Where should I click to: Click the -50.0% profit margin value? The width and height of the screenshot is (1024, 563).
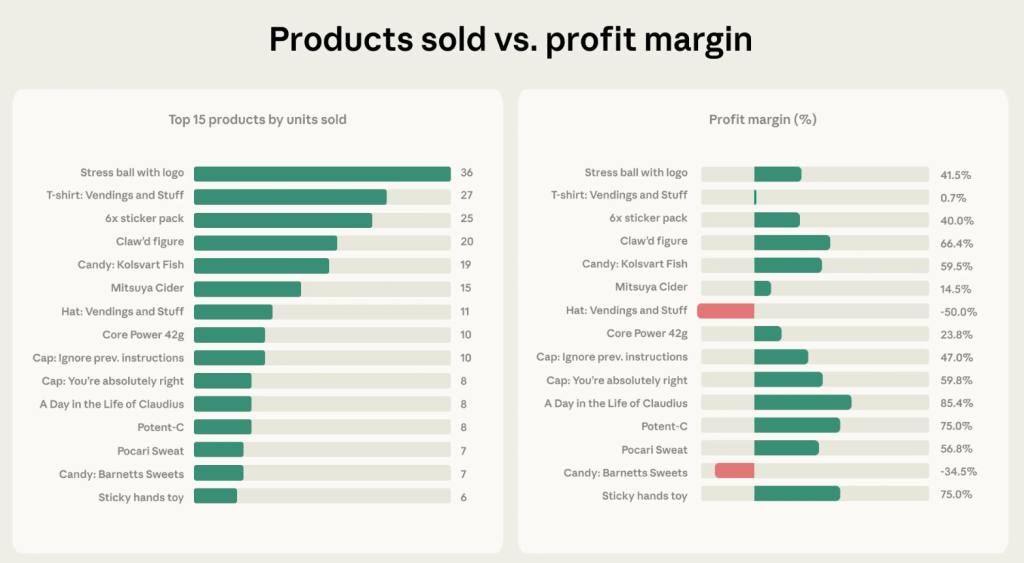[958, 312]
